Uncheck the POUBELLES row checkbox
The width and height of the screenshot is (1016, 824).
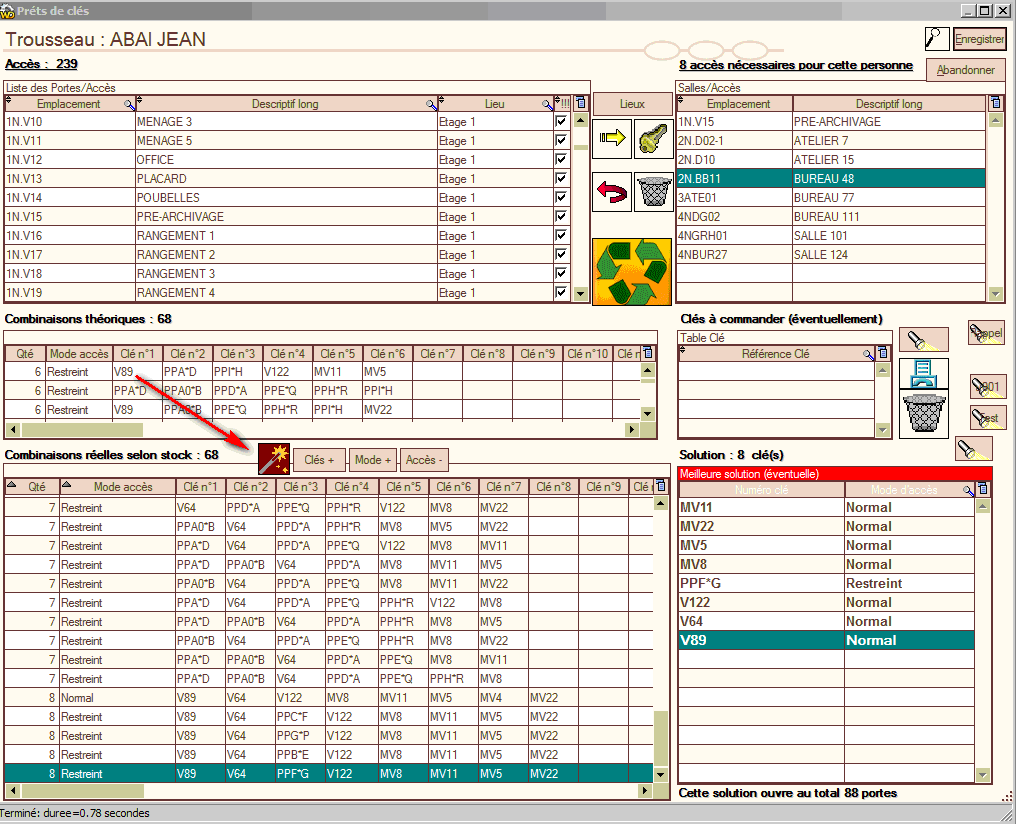561,197
